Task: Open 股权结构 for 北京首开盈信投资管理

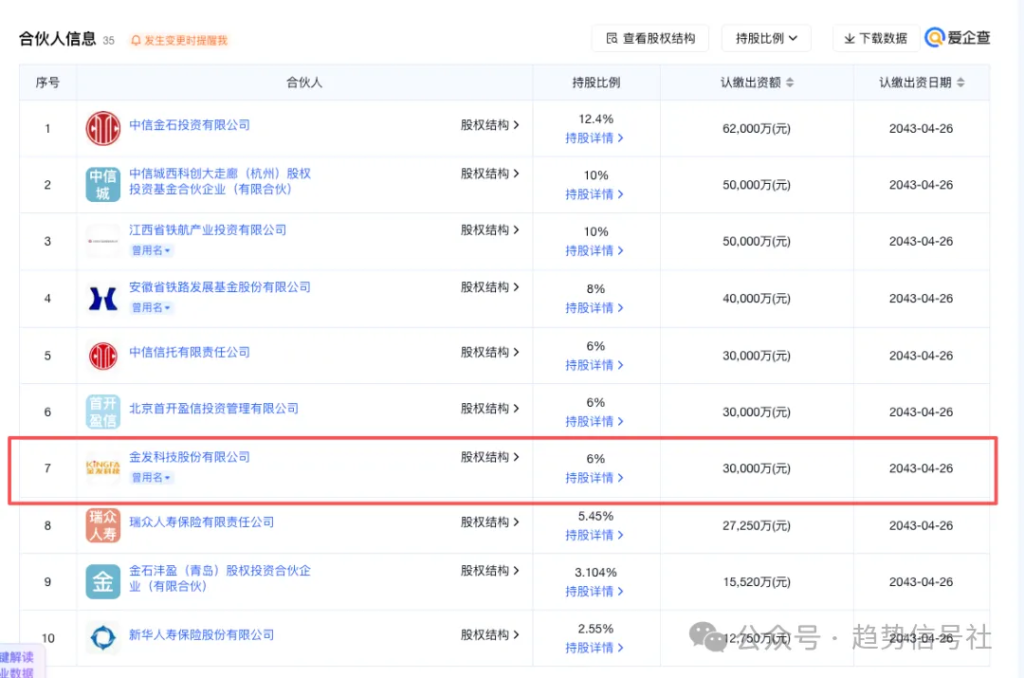Action: 490,408
